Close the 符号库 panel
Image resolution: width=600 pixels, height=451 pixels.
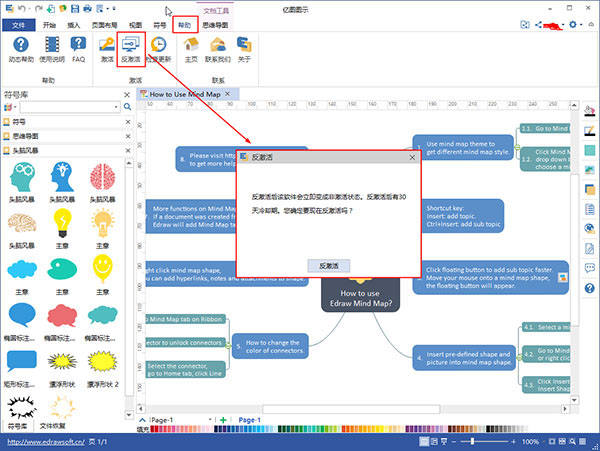click(127, 94)
